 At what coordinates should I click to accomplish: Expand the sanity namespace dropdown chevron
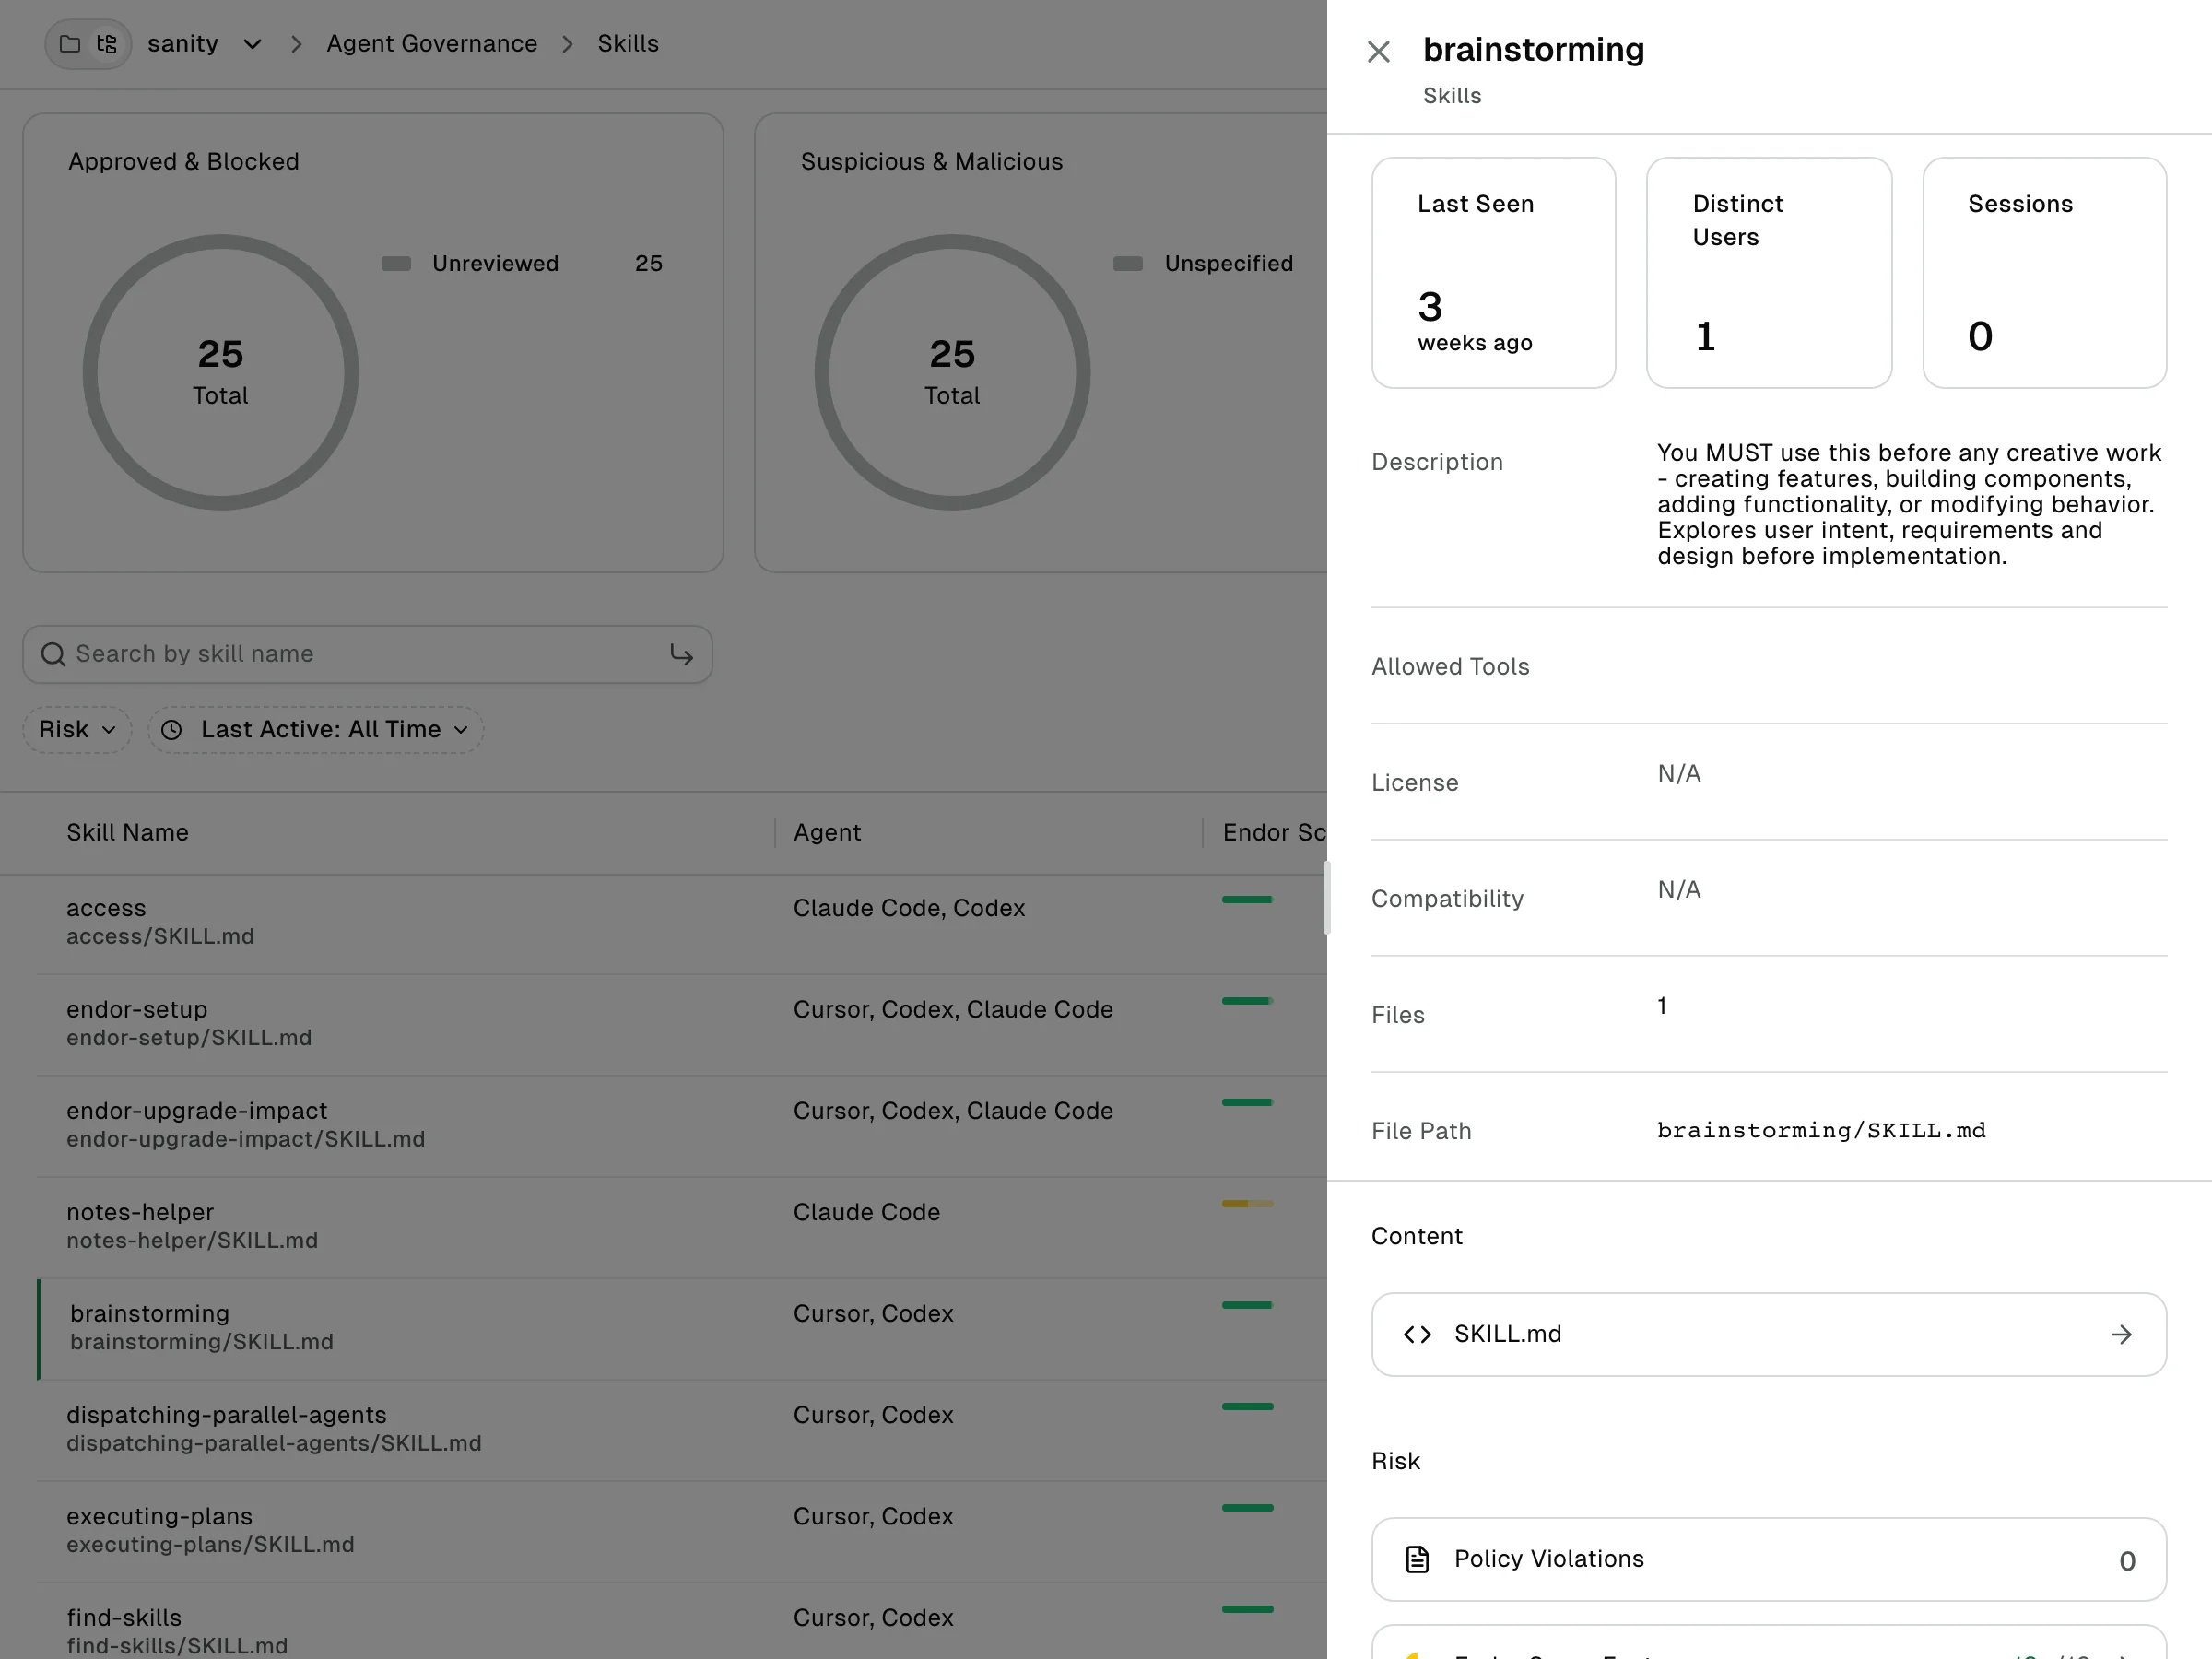(x=252, y=44)
